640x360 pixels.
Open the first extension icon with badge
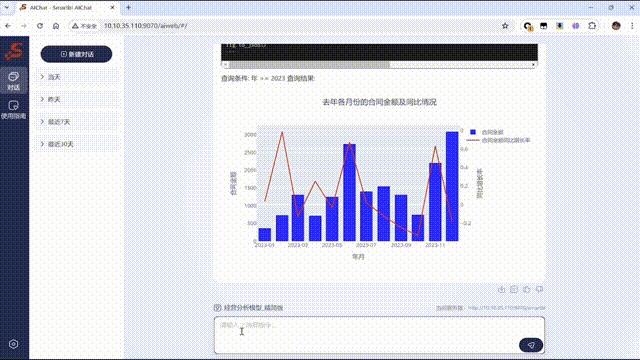pyautogui.click(x=528, y=26)
